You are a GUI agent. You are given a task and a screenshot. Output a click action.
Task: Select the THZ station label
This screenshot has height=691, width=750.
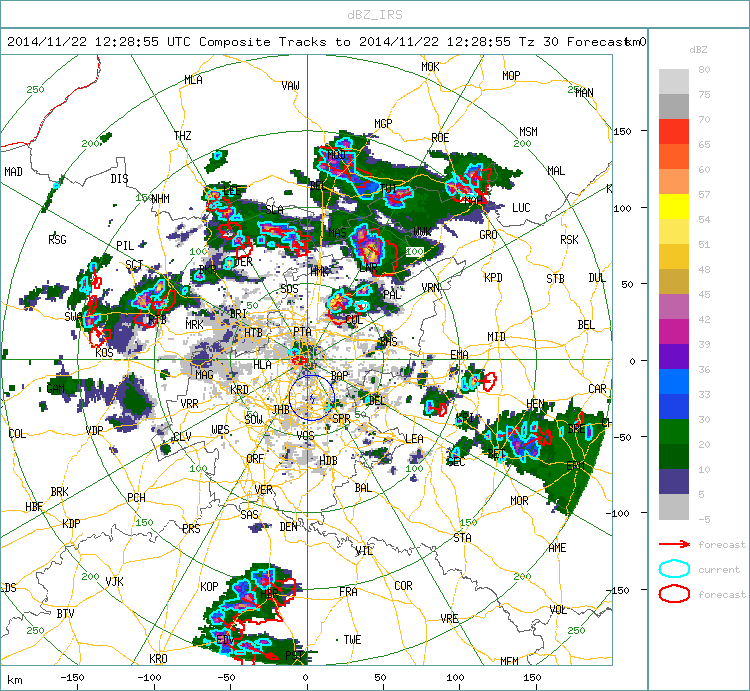click(183, 136)
